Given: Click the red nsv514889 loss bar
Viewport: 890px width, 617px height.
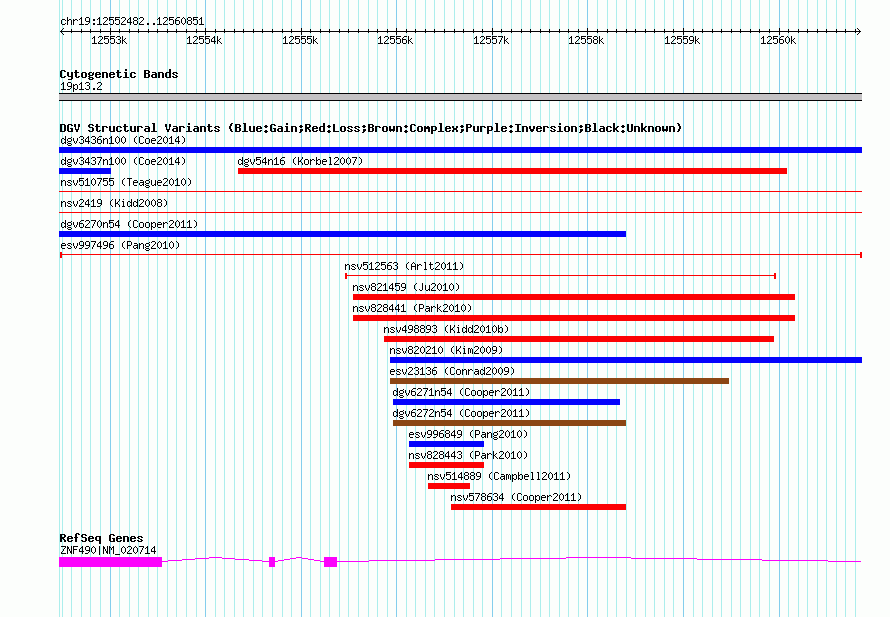Looking at the screenshot, I should pyautogui.click(x=449, y=486).
